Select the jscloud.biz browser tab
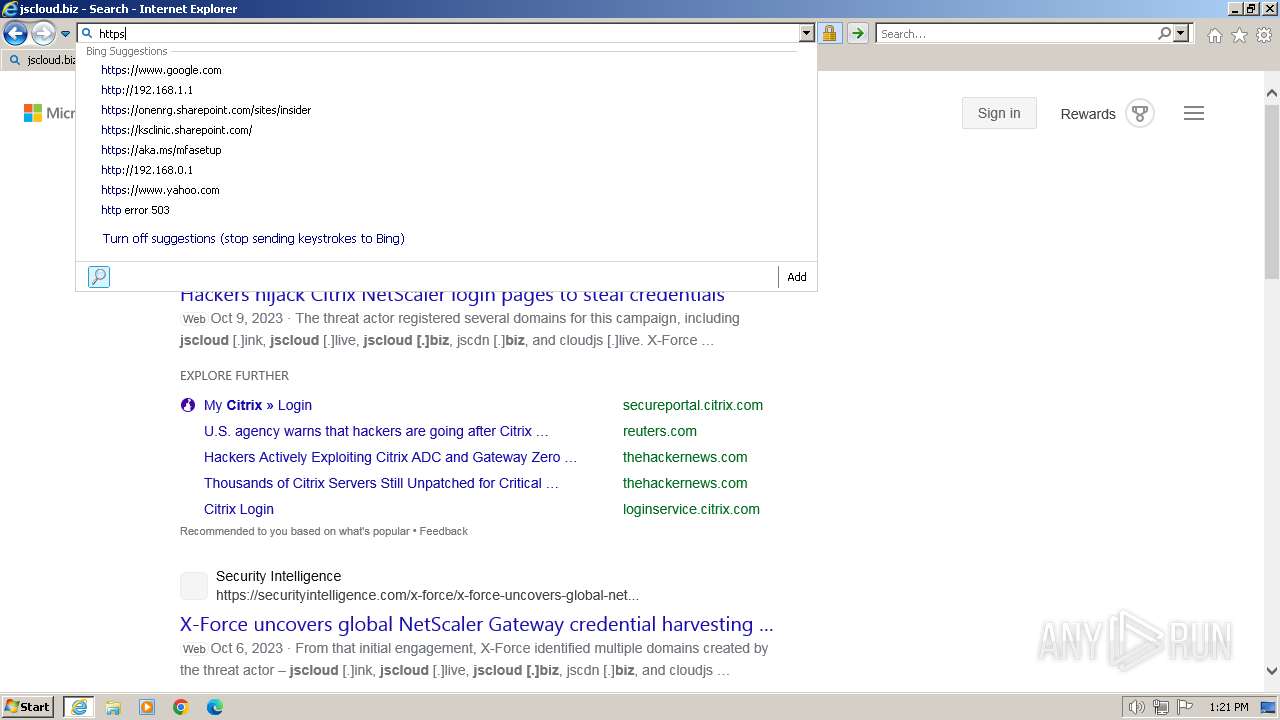1280x720 pixels. tap(40, 60)
